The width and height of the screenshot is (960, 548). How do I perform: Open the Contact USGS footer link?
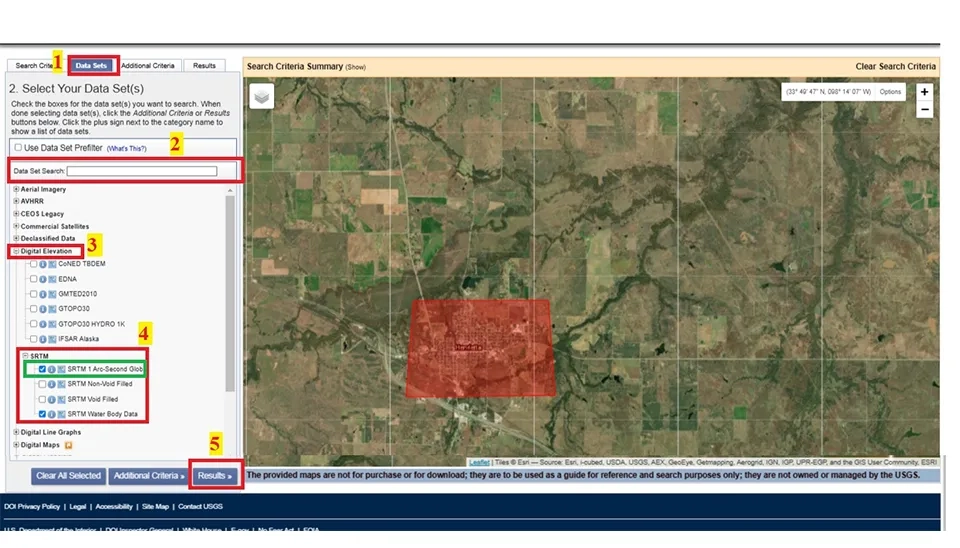200,507
